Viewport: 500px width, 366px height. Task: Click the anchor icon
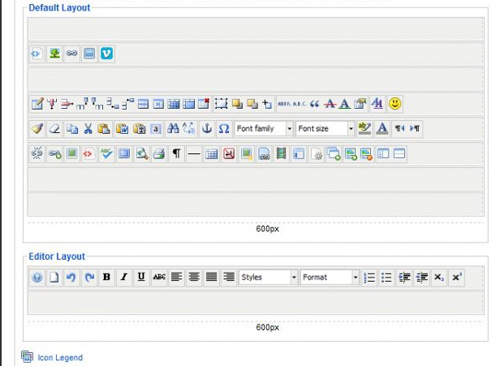click(207, 128)
